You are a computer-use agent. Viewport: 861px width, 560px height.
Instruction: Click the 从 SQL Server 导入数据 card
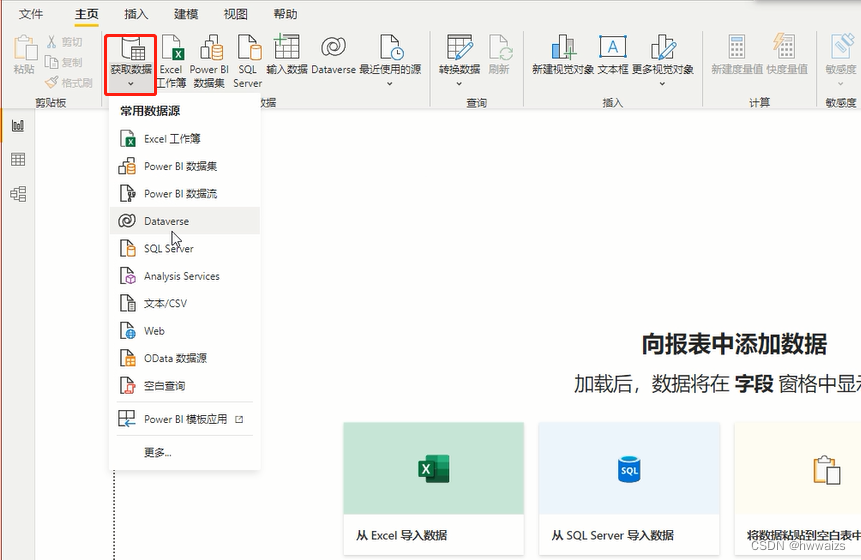(x=629, y=489)
